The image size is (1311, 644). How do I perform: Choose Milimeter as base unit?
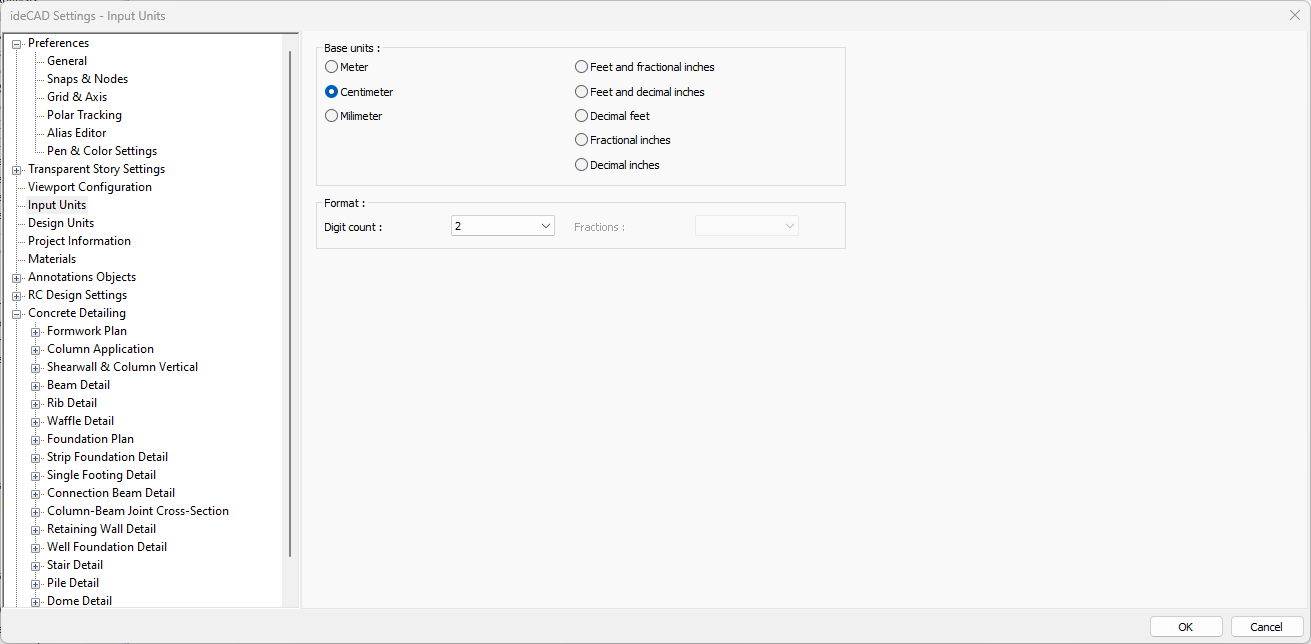[x=332, y=116]
